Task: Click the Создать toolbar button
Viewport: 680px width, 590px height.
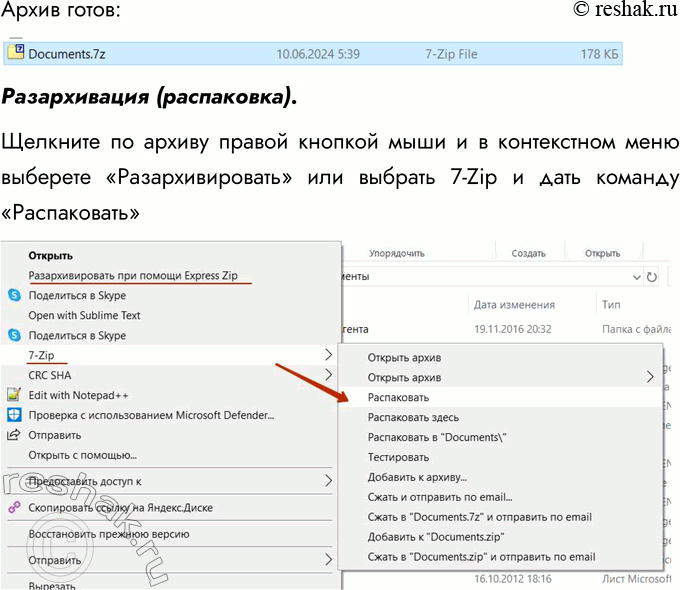Action: [x=528, y=253]
